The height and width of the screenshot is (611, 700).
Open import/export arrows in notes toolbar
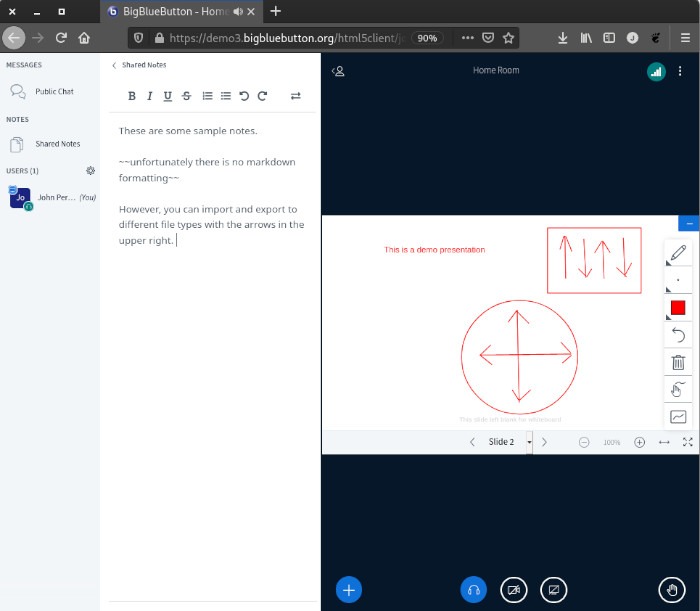[x=296, y=96]
